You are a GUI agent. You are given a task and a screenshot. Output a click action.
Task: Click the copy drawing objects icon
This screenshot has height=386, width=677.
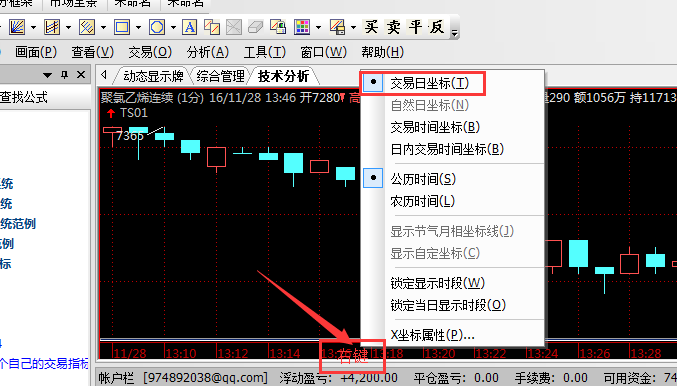click(x=212, y=27)
